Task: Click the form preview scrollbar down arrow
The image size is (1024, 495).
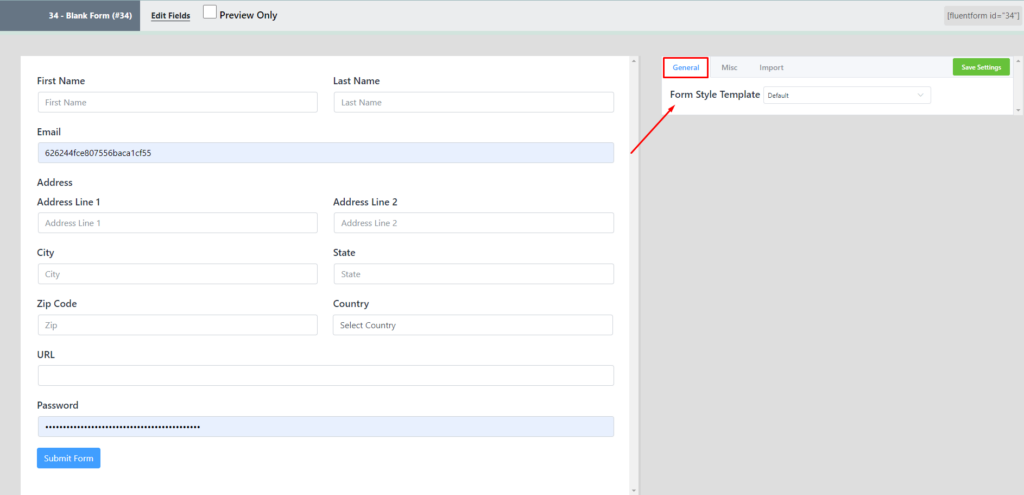Action: point(633,490)
